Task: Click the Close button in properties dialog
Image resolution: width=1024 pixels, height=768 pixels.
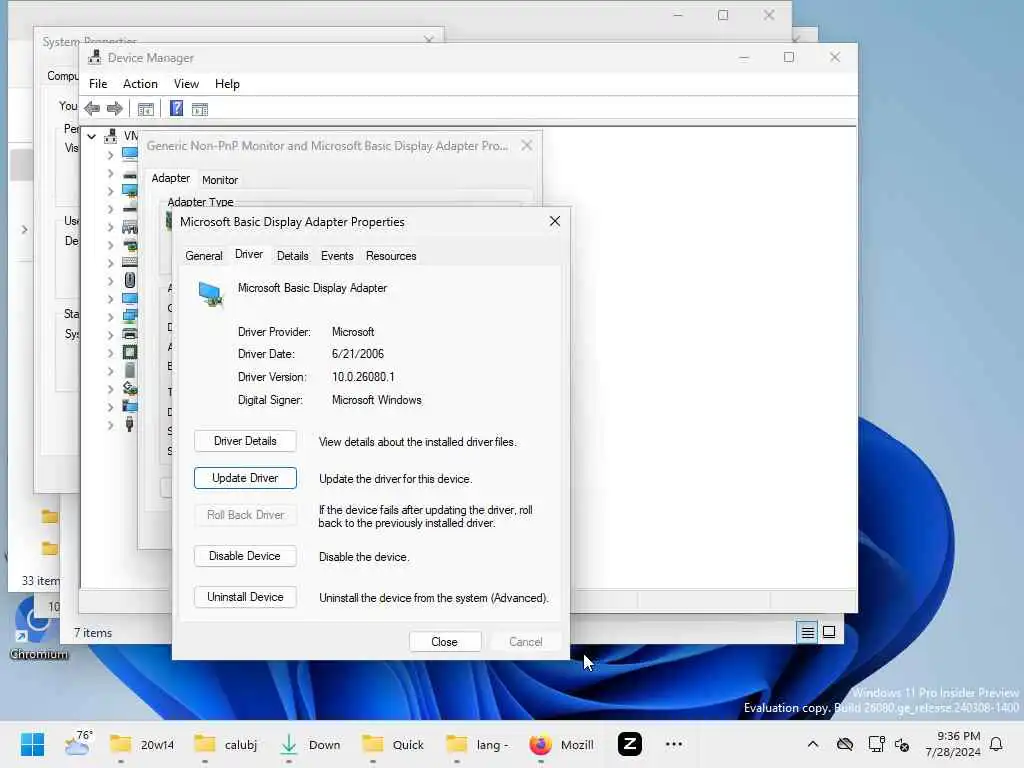Action: click(x=445, y=642)
